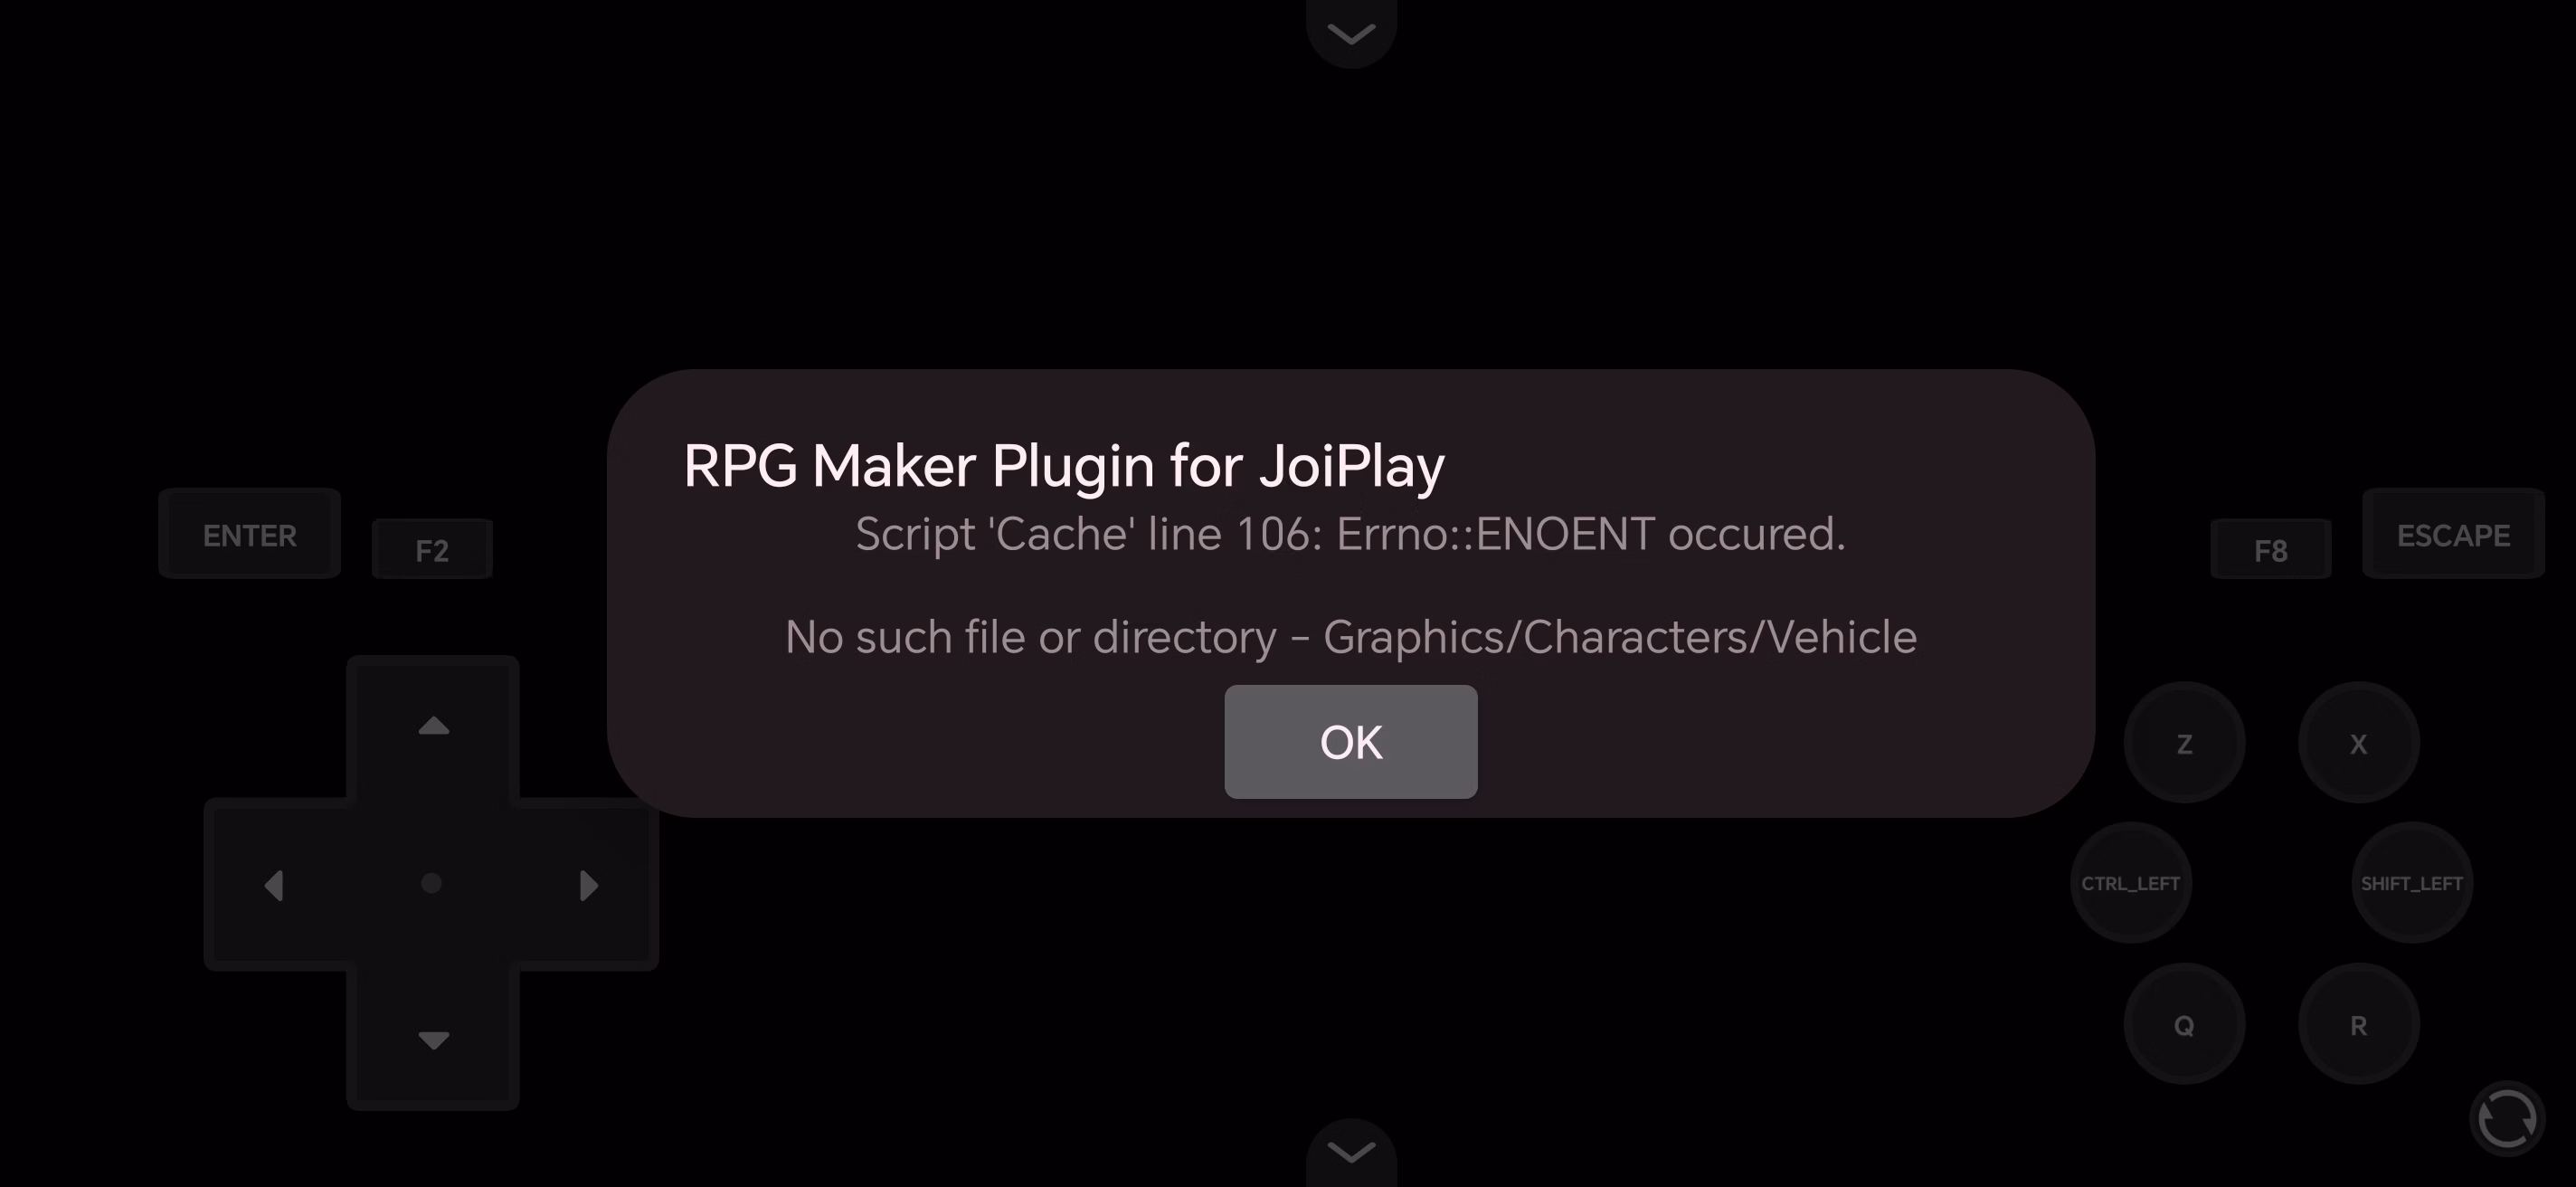Viewport: 2576px width, 1187px height.
Task: Click the rotate/refresh icon in the corner
Action: coord(2506,1118)
